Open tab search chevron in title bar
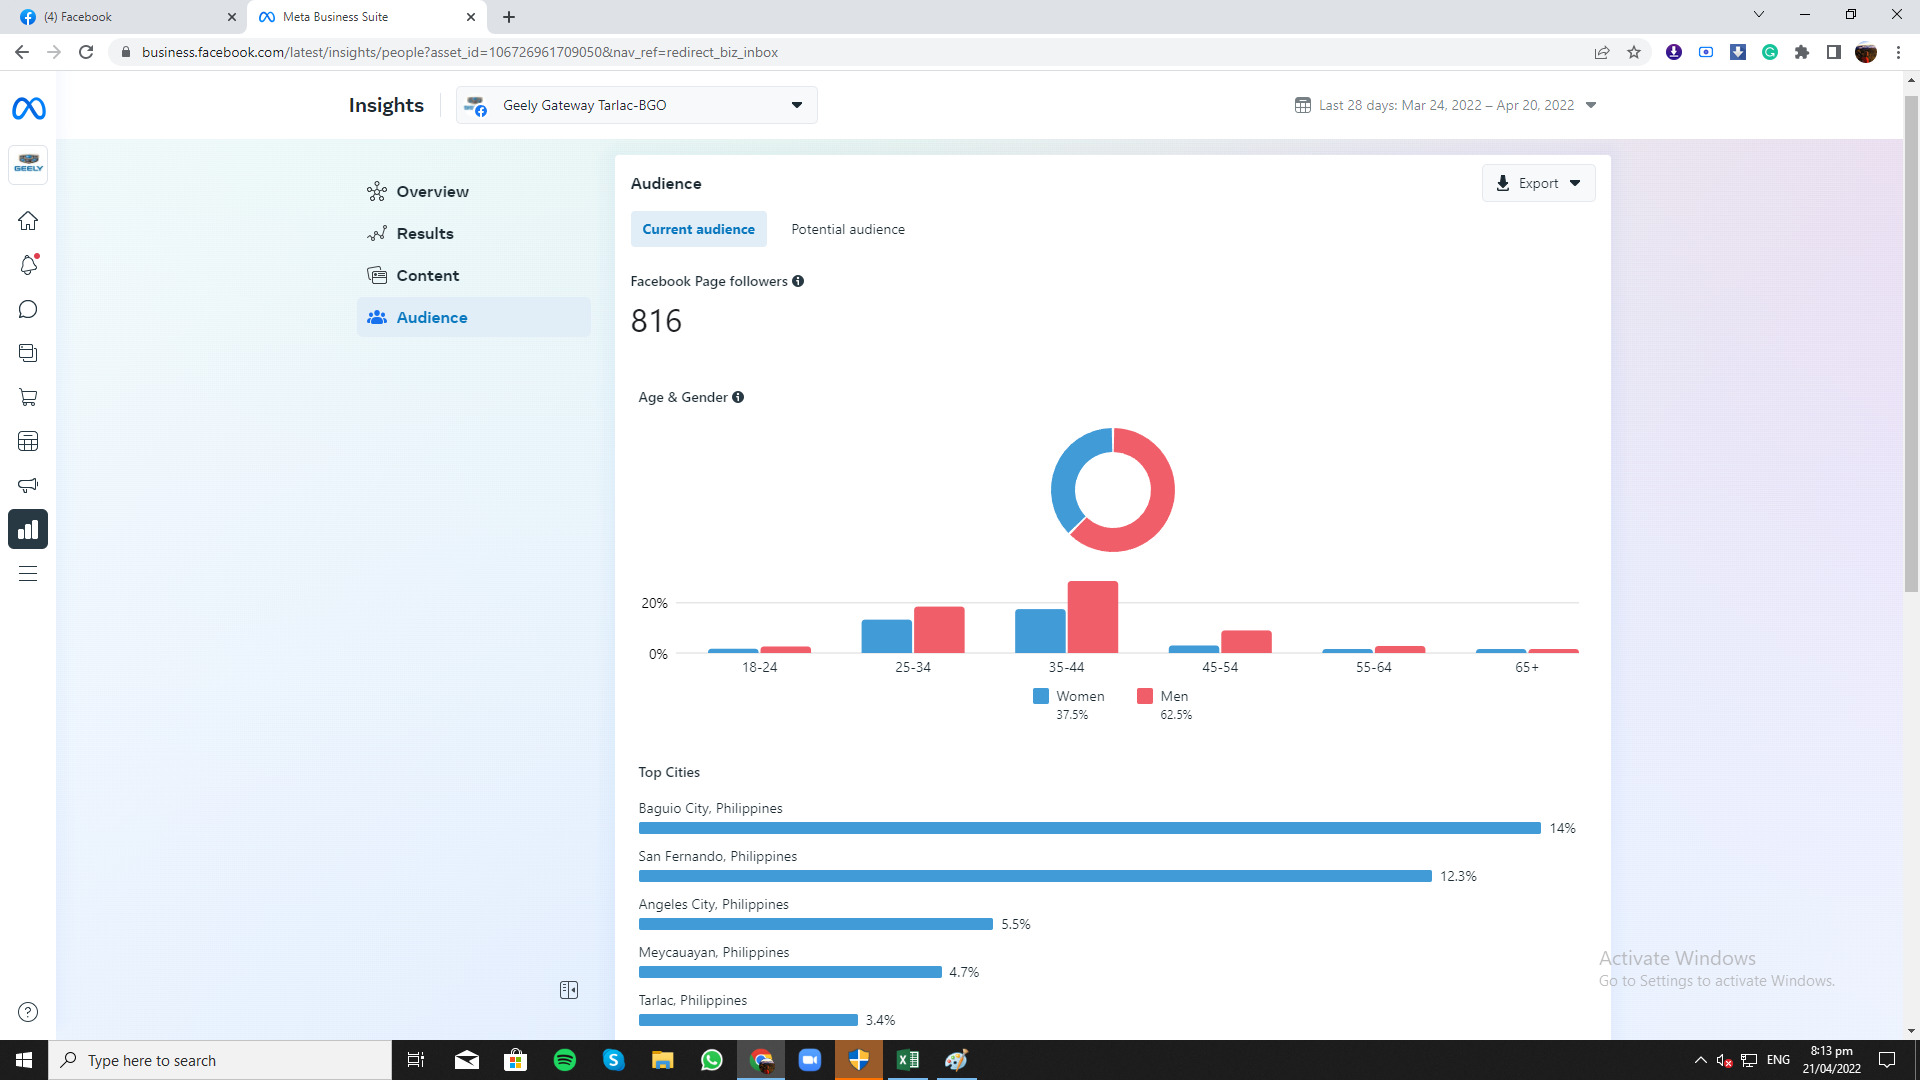The width and height of the screenshot is (1920, 1080). (1759, 15)
